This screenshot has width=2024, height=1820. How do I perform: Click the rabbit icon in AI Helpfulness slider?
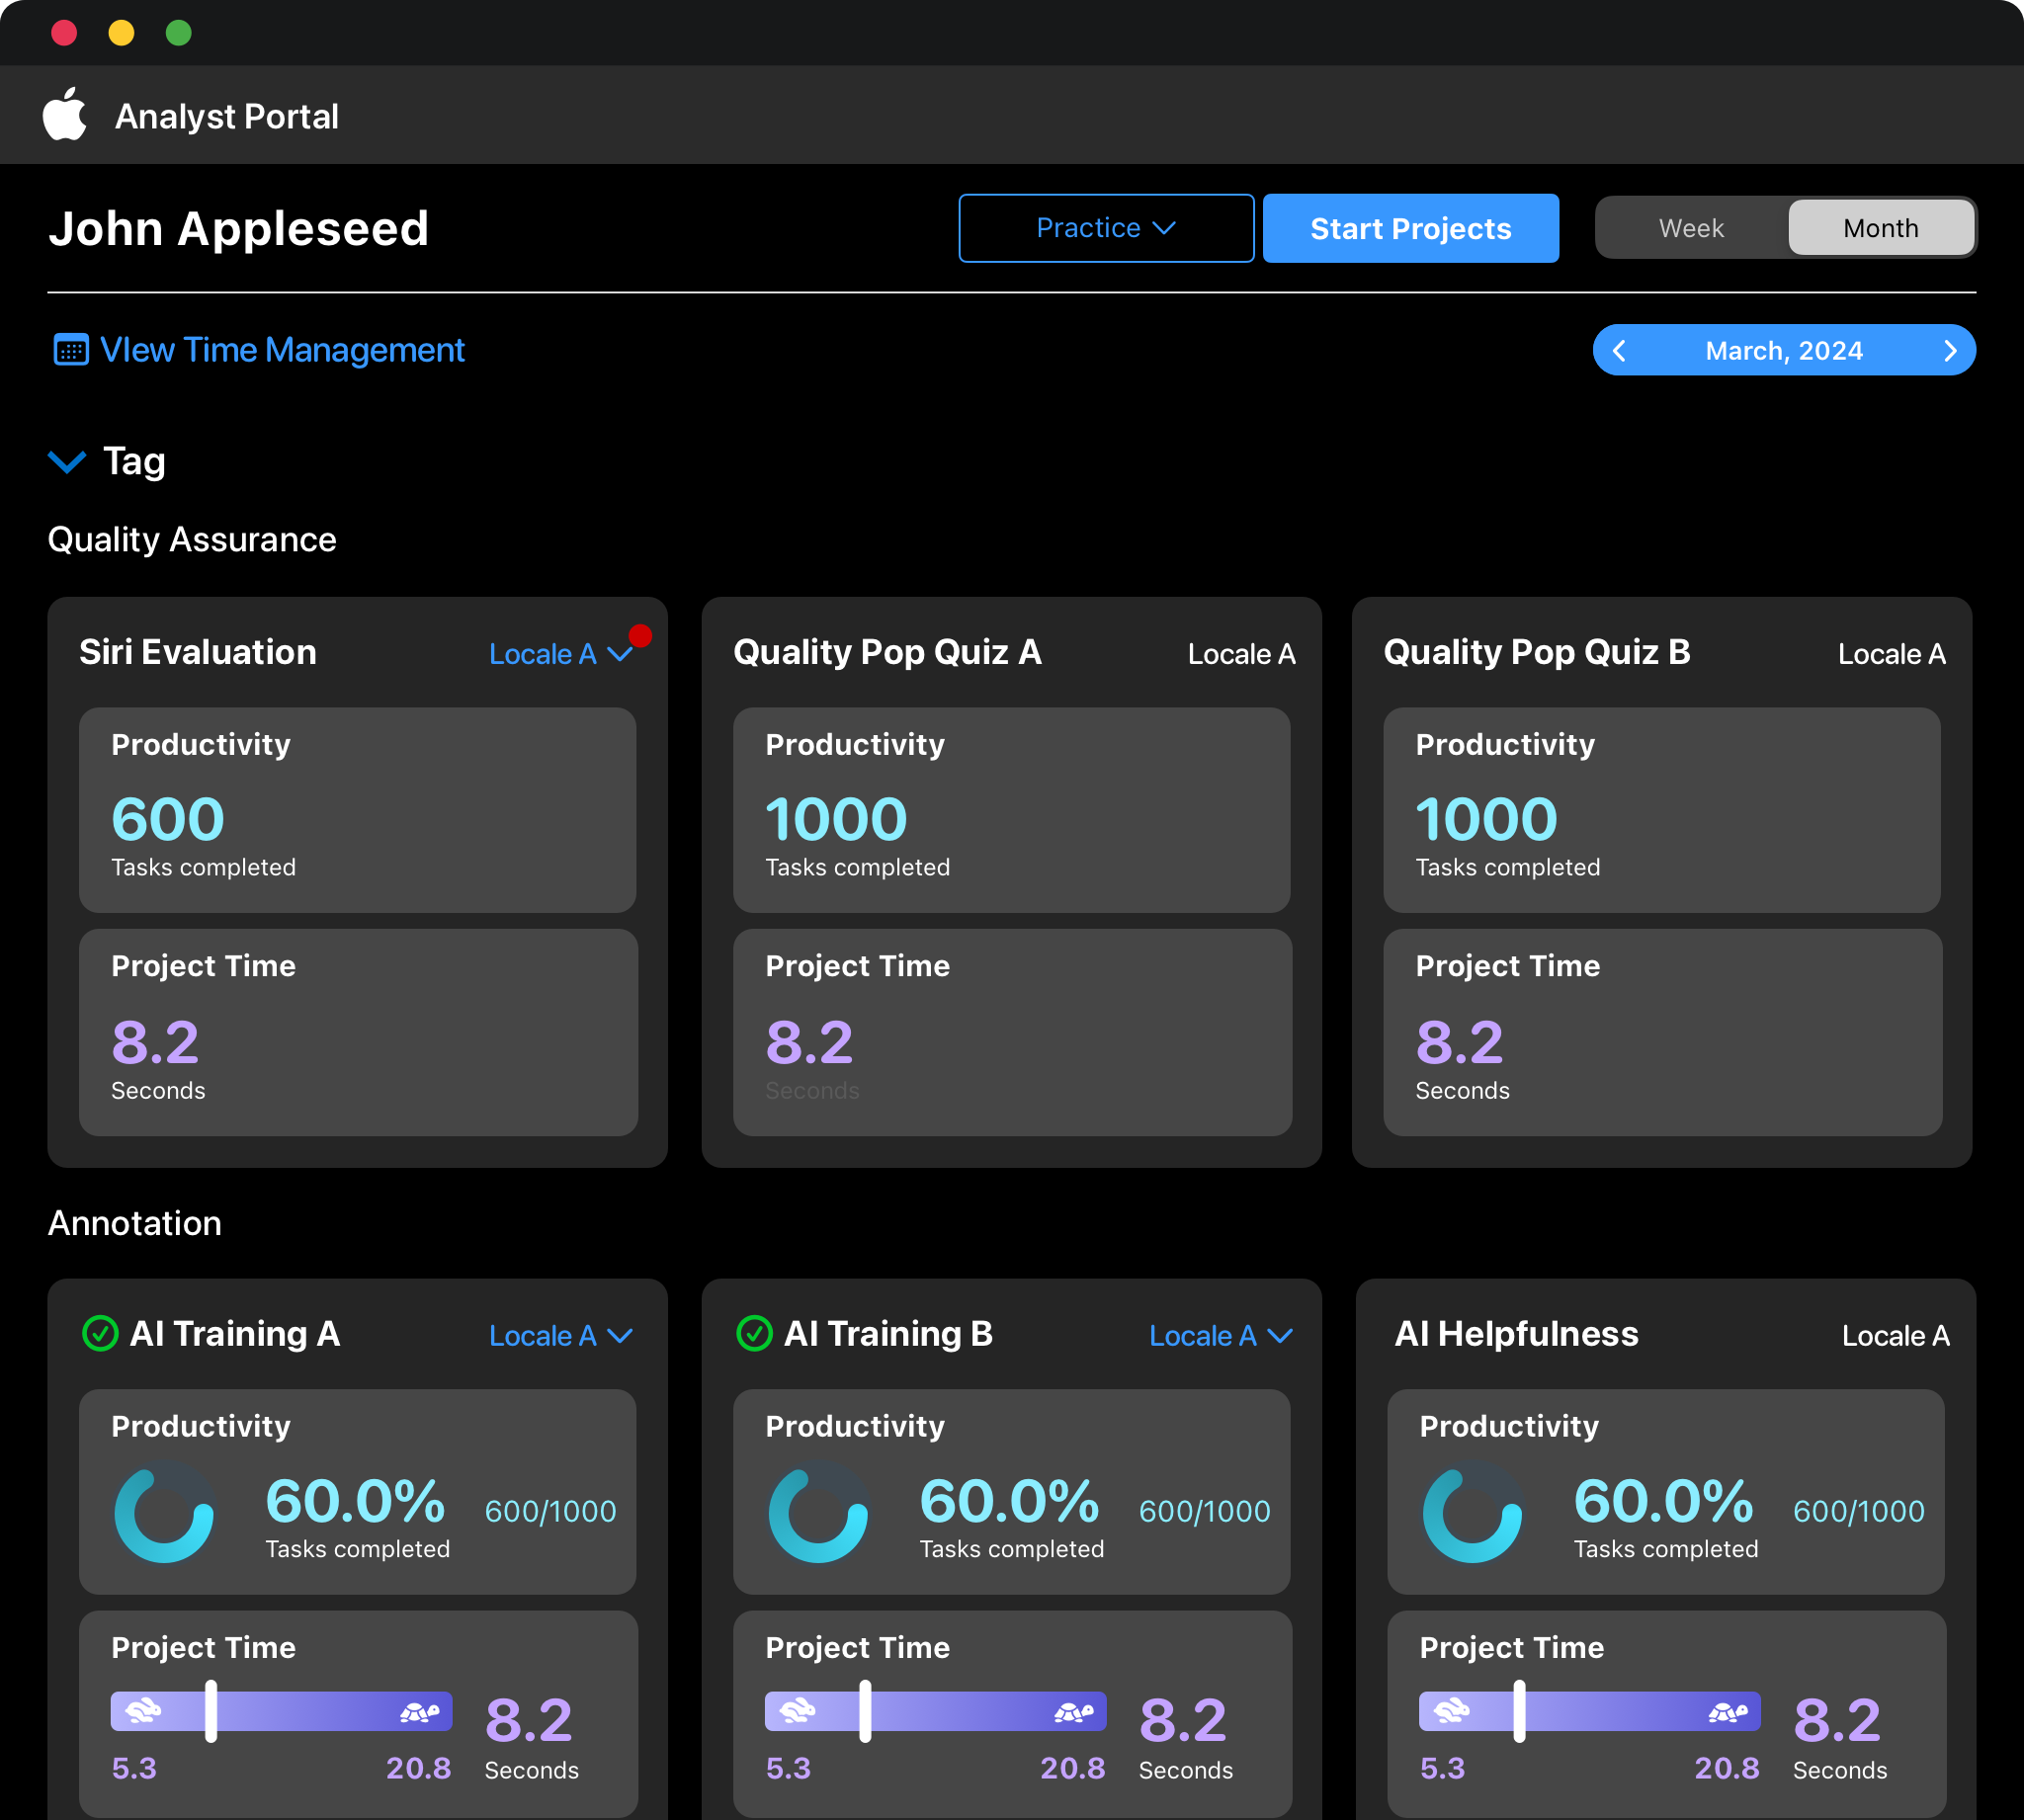1451,1710
